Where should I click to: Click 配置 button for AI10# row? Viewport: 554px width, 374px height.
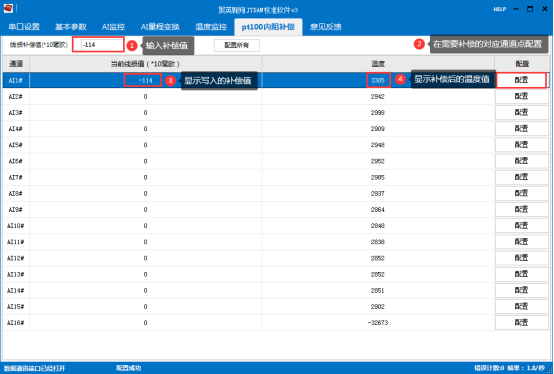pyautogui.click(x=521, y=226)
